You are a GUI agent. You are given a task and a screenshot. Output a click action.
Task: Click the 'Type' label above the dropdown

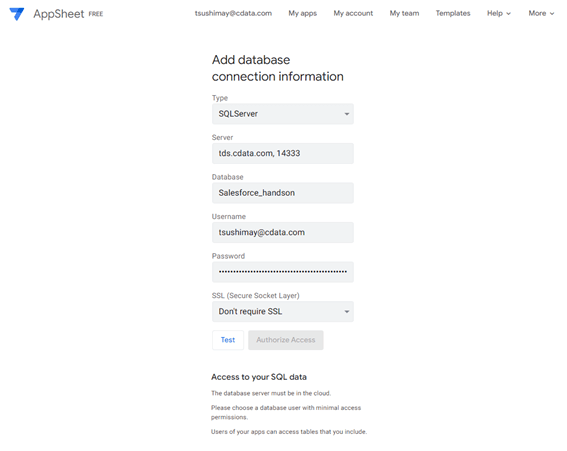click(x=220, y=98)
